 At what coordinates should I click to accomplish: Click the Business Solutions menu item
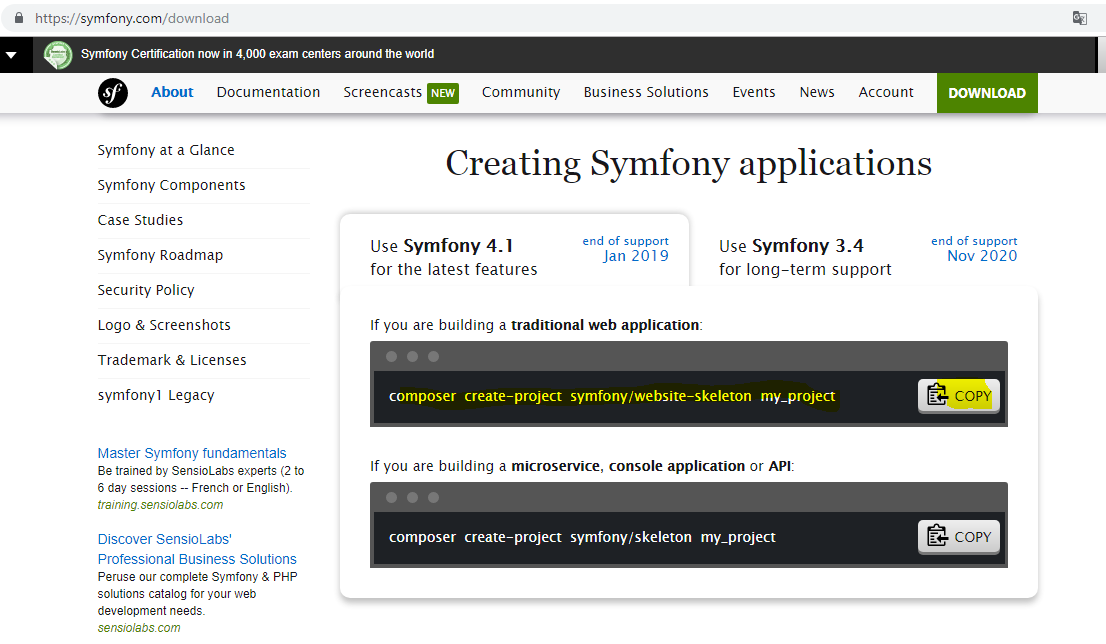[x=646, y=92]
